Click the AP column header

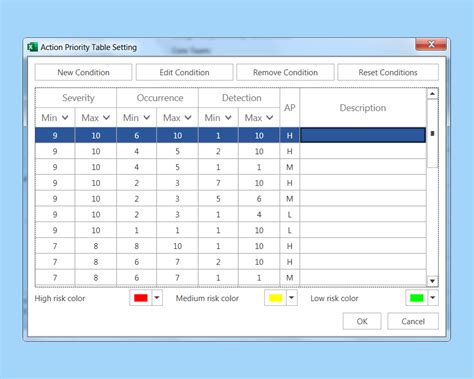290,108
